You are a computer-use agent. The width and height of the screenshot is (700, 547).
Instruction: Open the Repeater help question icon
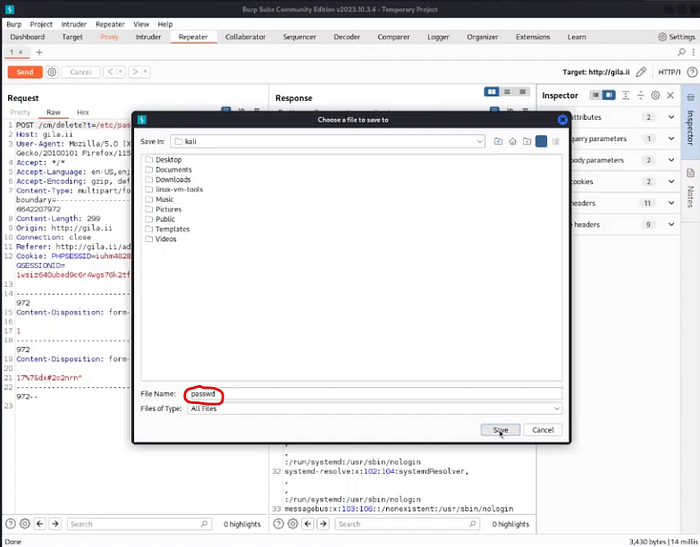(692, 72)
